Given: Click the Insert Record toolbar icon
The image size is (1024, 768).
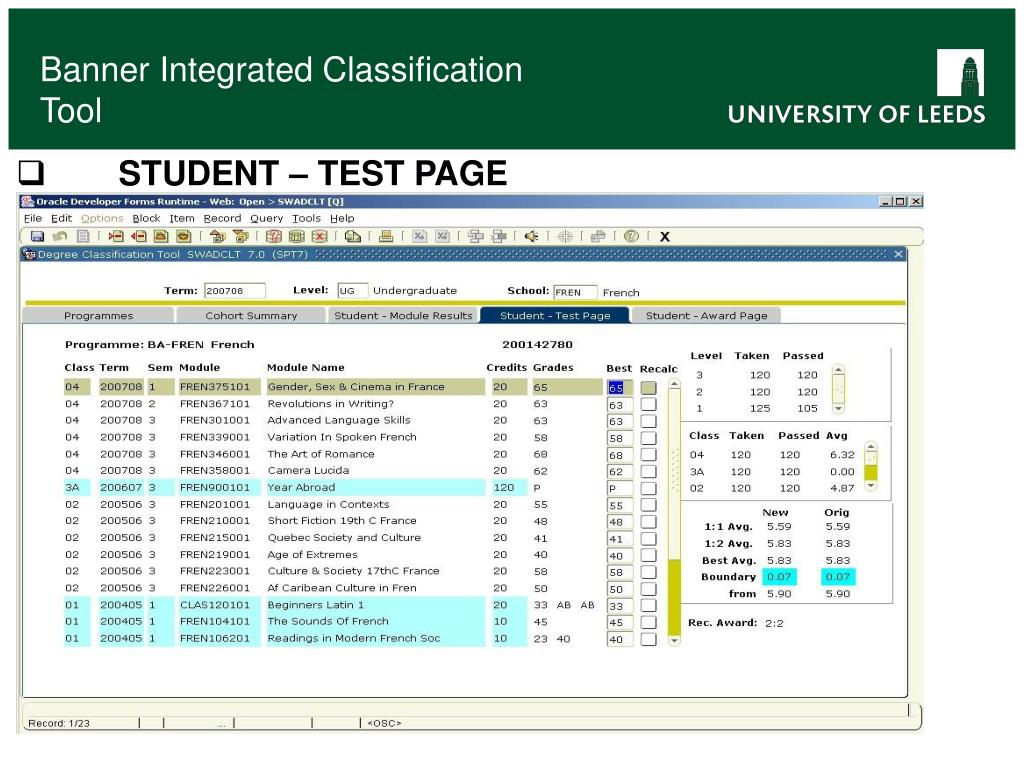Looking at the screenshot, I should tap(116, 236).
